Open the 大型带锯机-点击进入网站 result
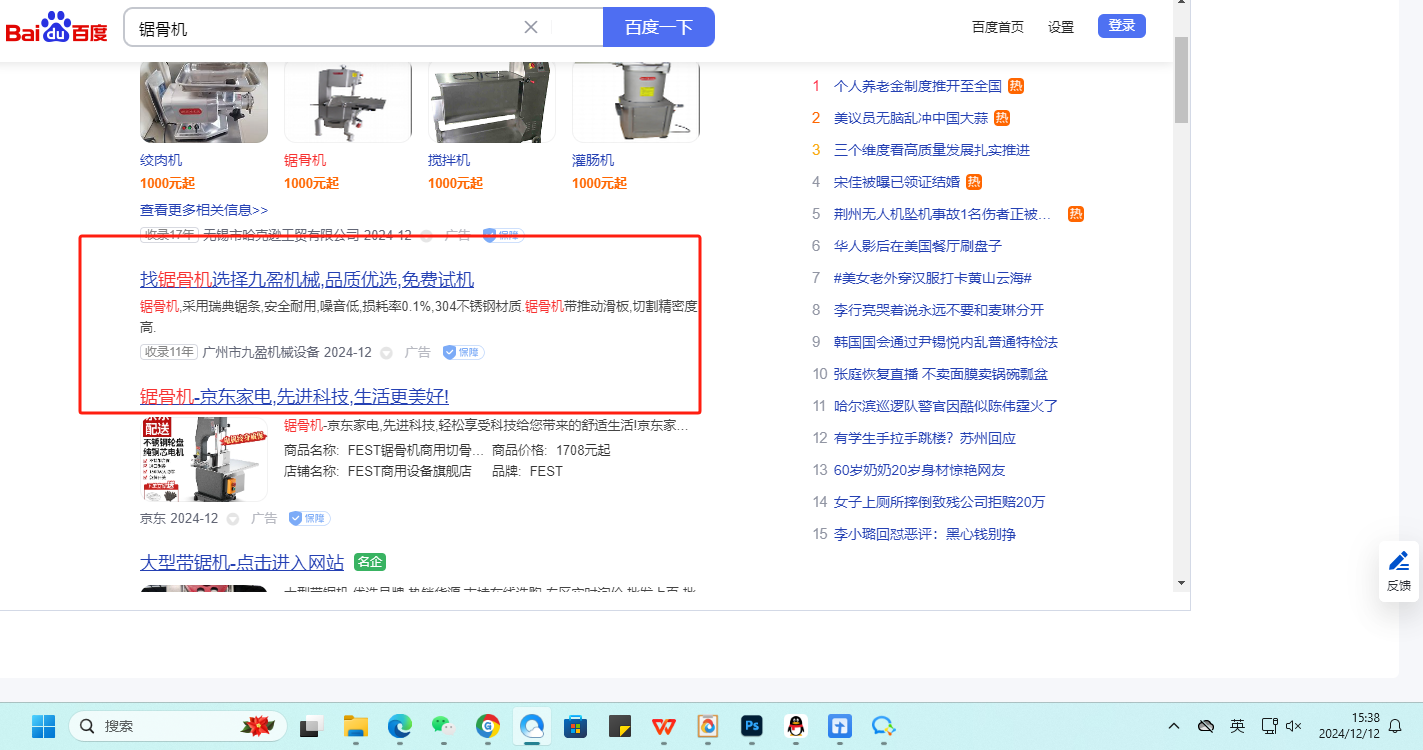Image resolution: width=1423 pixels, height=750 pixels. tap(242, 562)
